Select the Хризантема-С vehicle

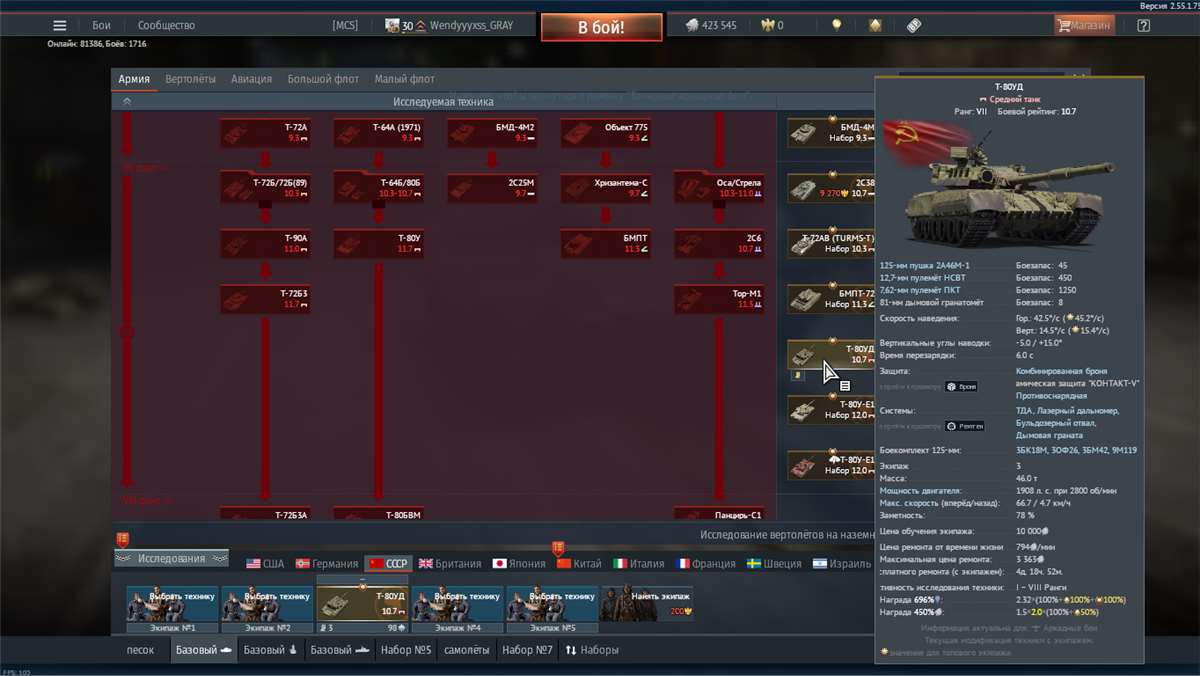606,187
